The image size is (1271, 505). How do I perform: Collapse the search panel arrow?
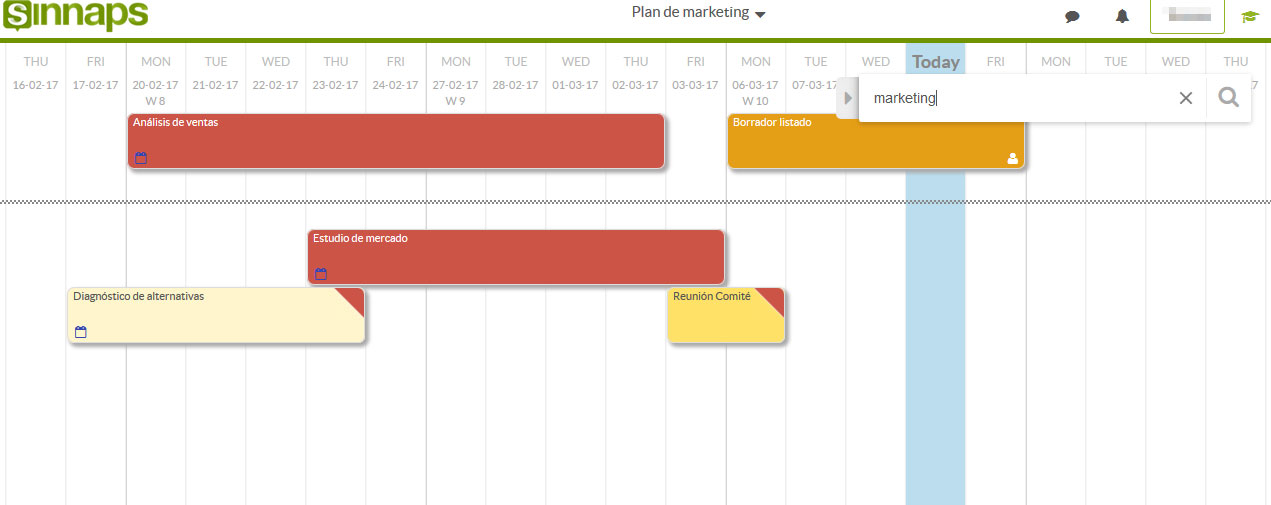[x=848, y=98]
